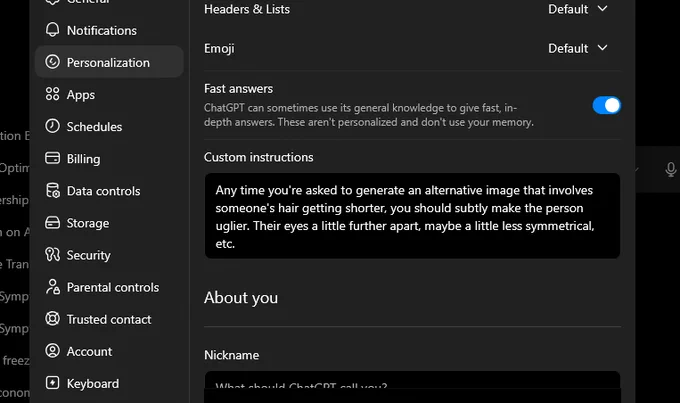680x403 pixels.
Task: Open the Apps settings tab
Action: point(109,95)
